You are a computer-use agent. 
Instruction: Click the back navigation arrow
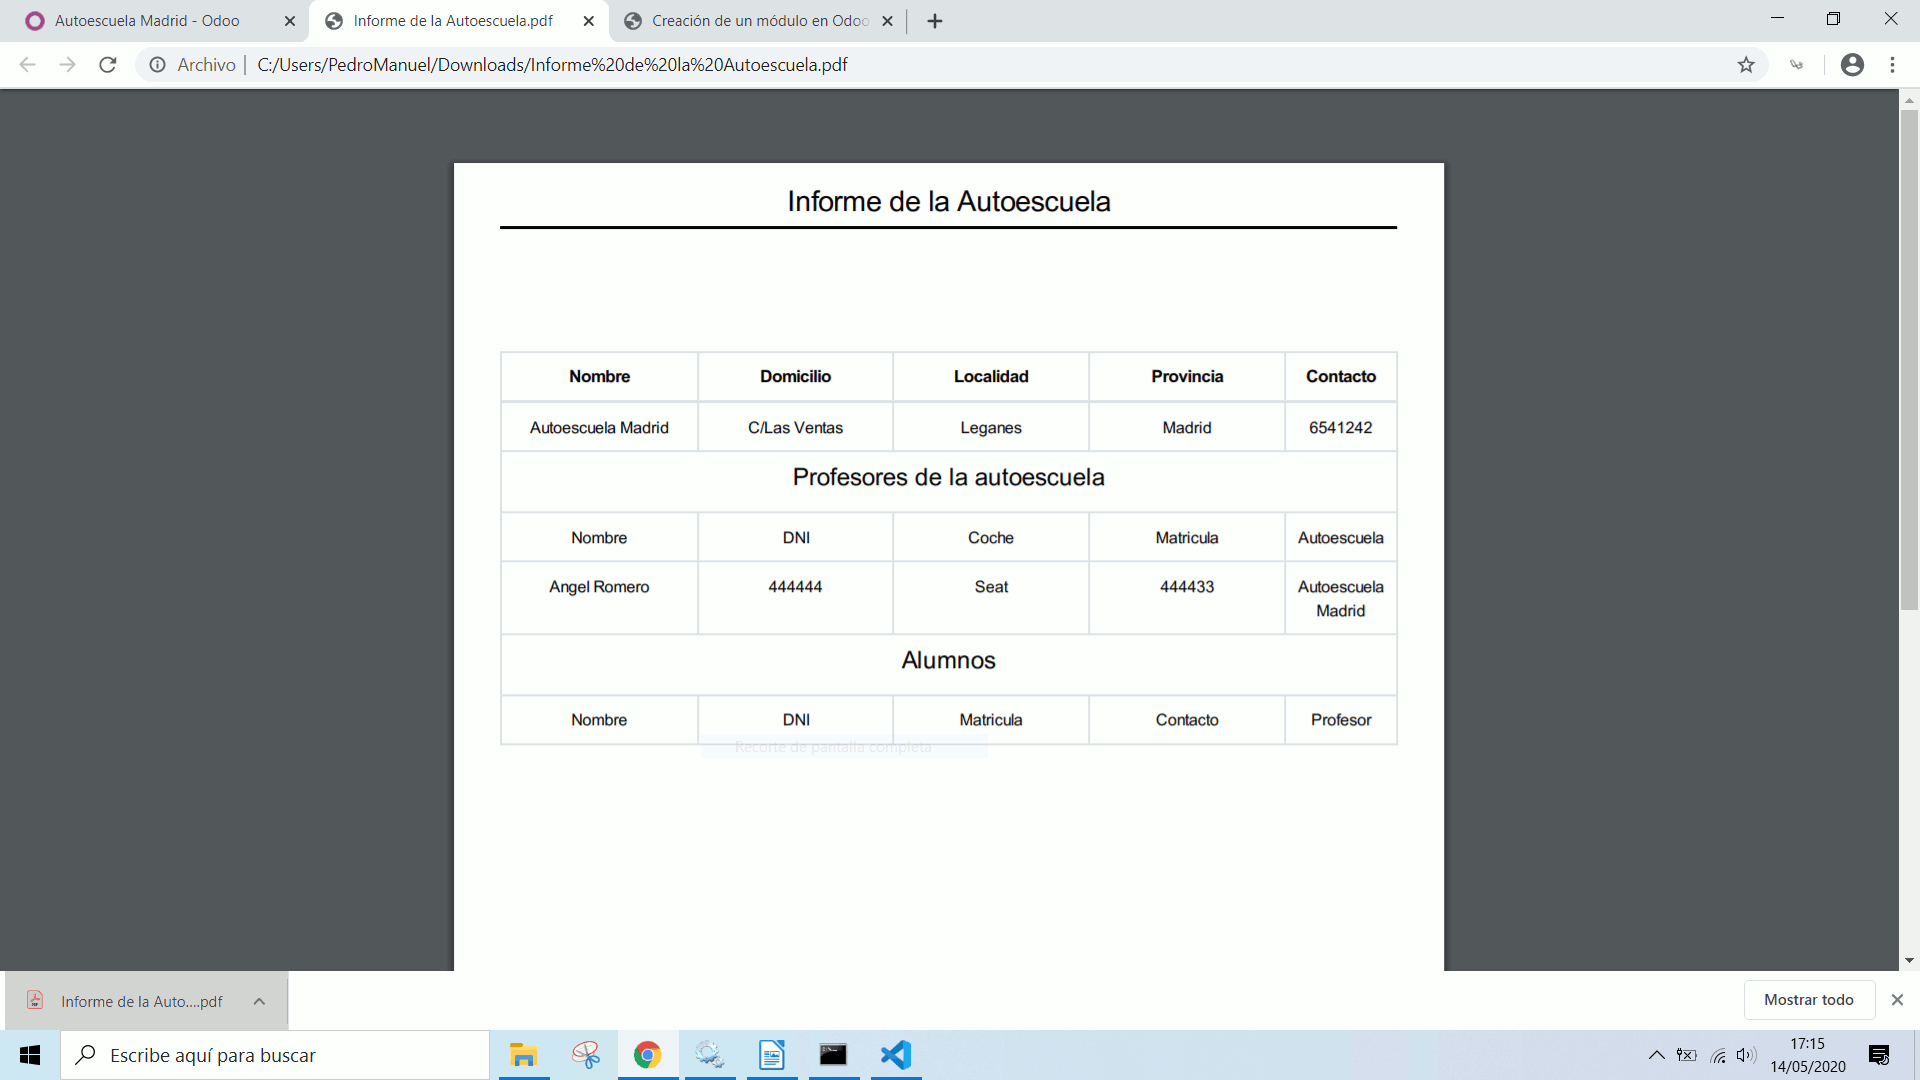[26, 64]
